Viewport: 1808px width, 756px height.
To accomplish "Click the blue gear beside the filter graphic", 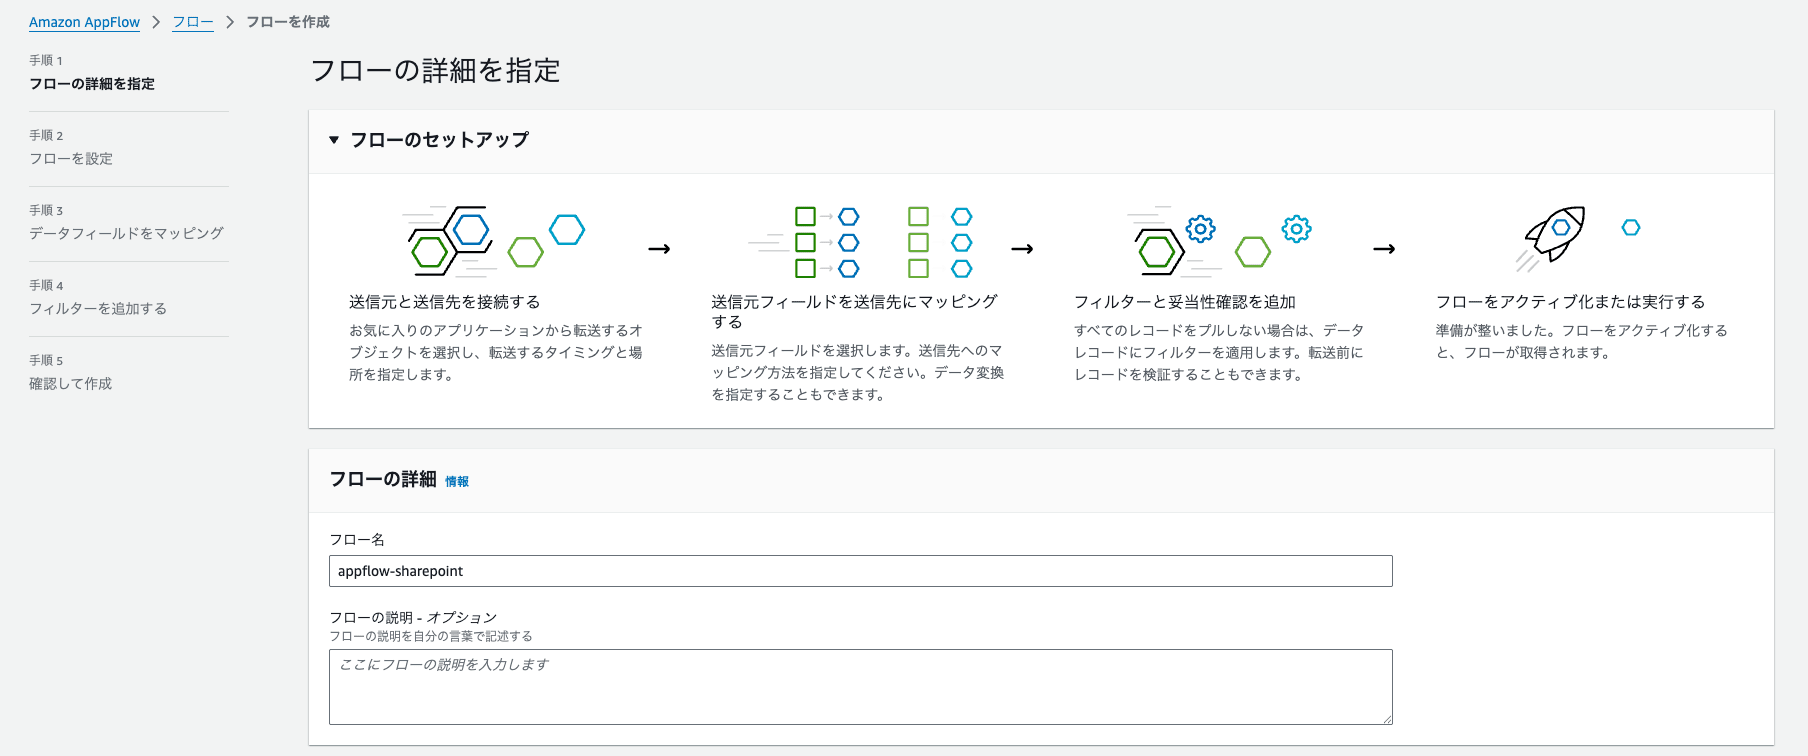I will [1297, 229].
